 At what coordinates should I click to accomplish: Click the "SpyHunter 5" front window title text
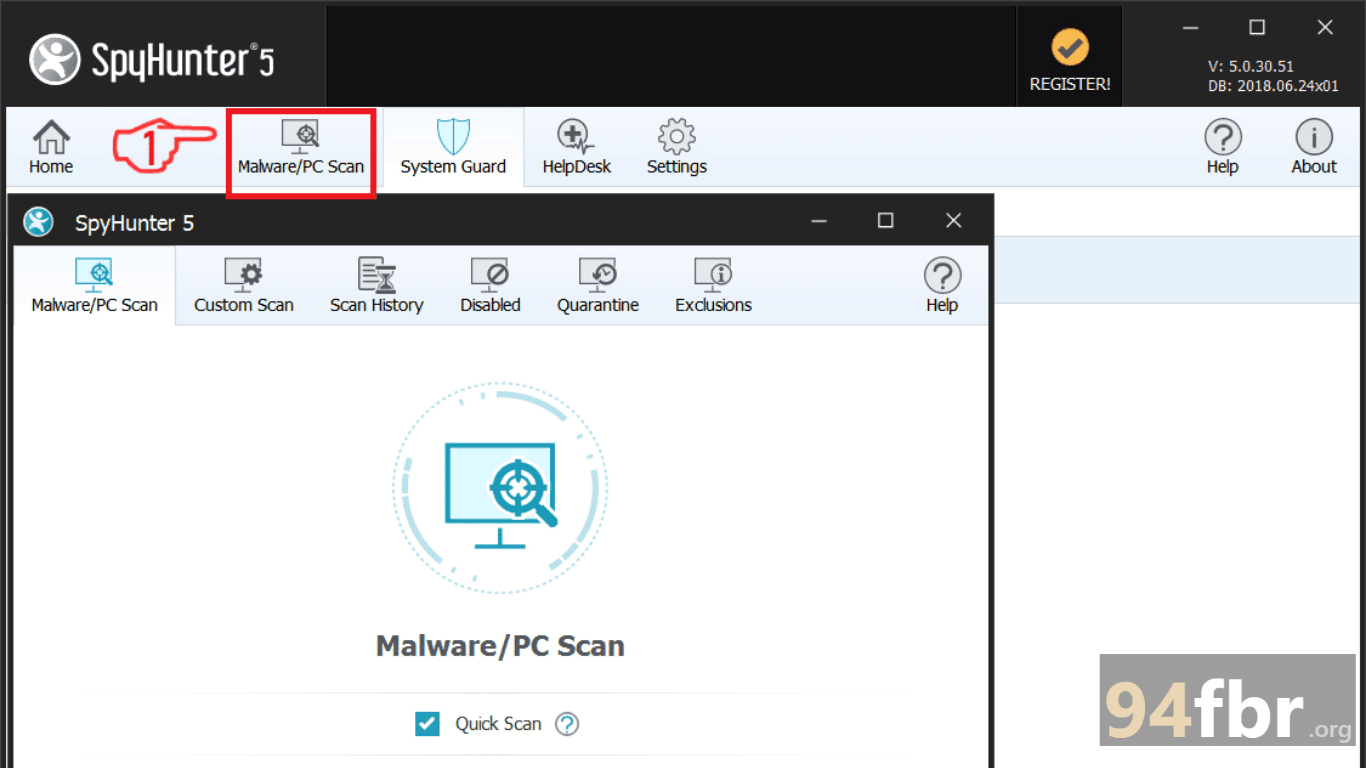(x=135, y=223)
